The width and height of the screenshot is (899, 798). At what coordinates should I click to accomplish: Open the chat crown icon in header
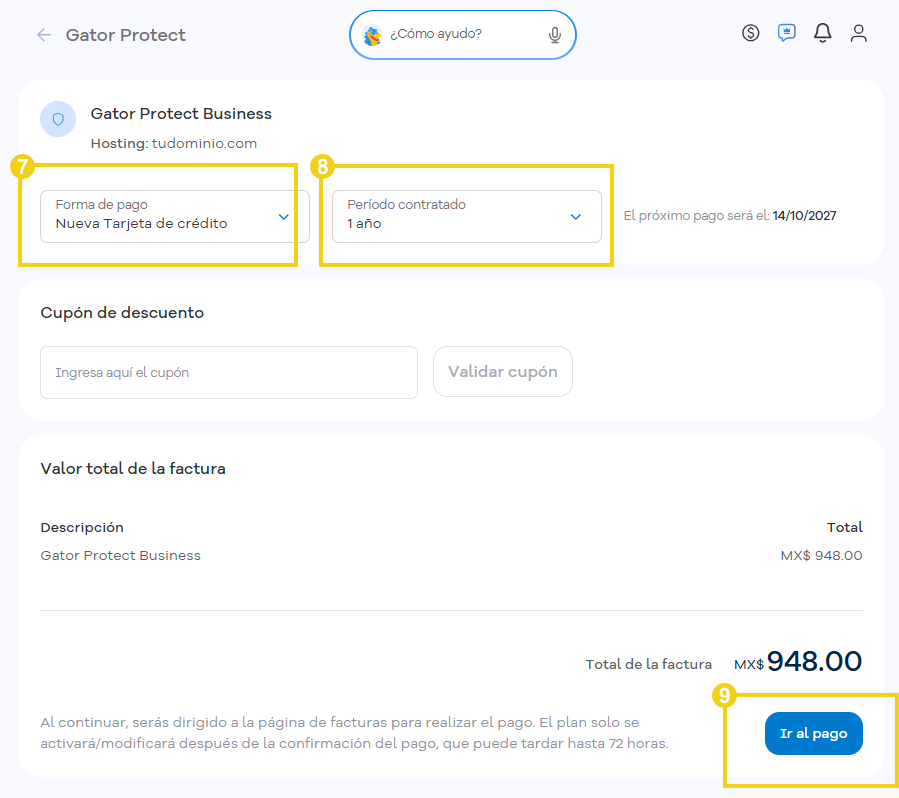coord(786,33)
